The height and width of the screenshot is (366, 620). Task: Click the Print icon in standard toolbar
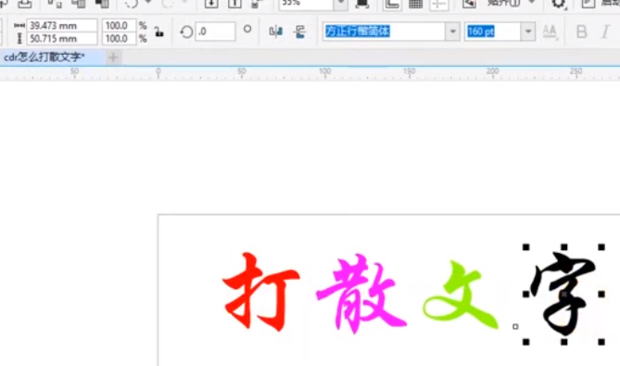click(x=25, y=4)
